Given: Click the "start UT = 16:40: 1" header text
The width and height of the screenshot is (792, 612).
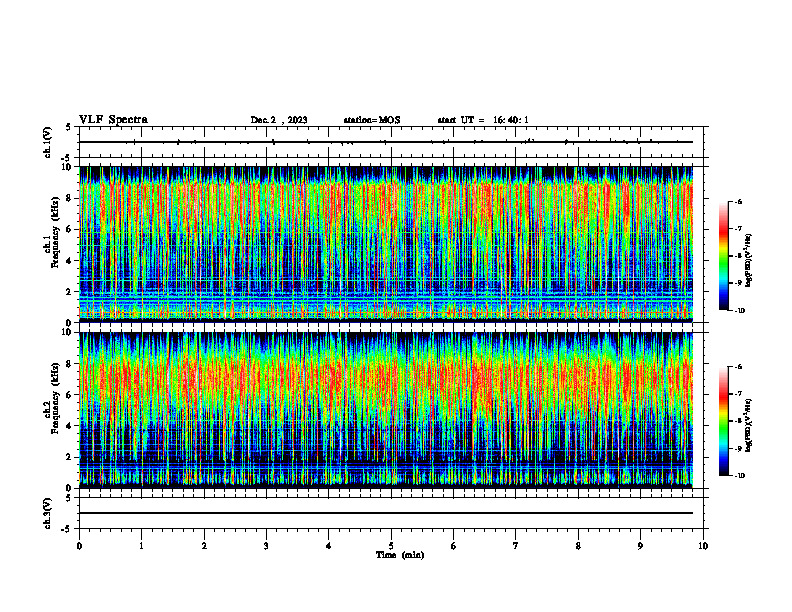Looking at the screenshot, I should 483,120.
